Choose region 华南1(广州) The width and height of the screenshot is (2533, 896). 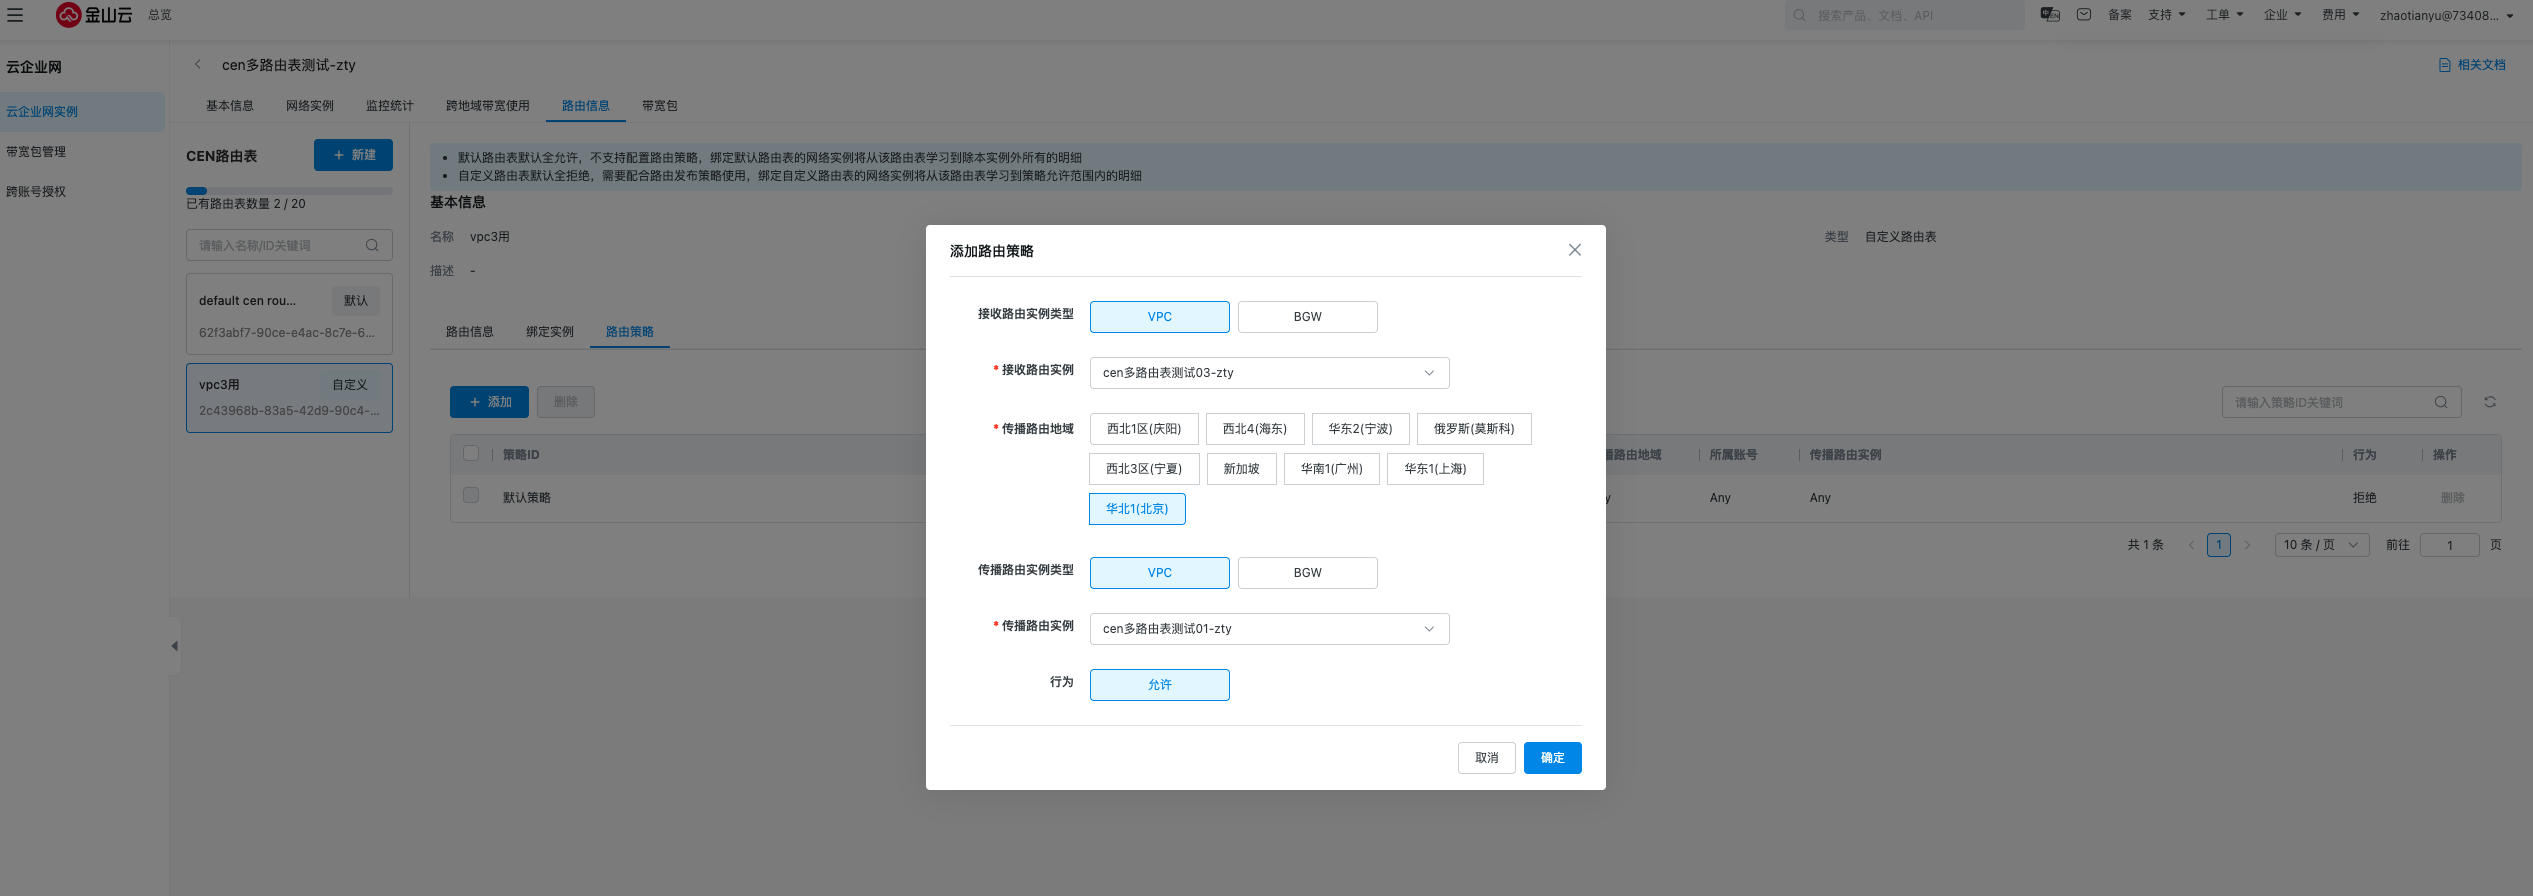(x=1332, y=469)
